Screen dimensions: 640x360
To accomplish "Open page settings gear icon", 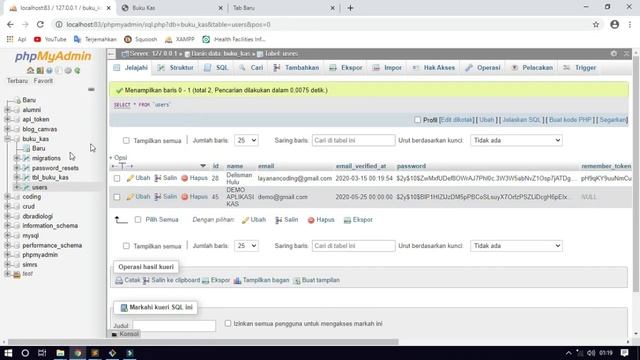I will pyautogui.click(x=613, y=53).
